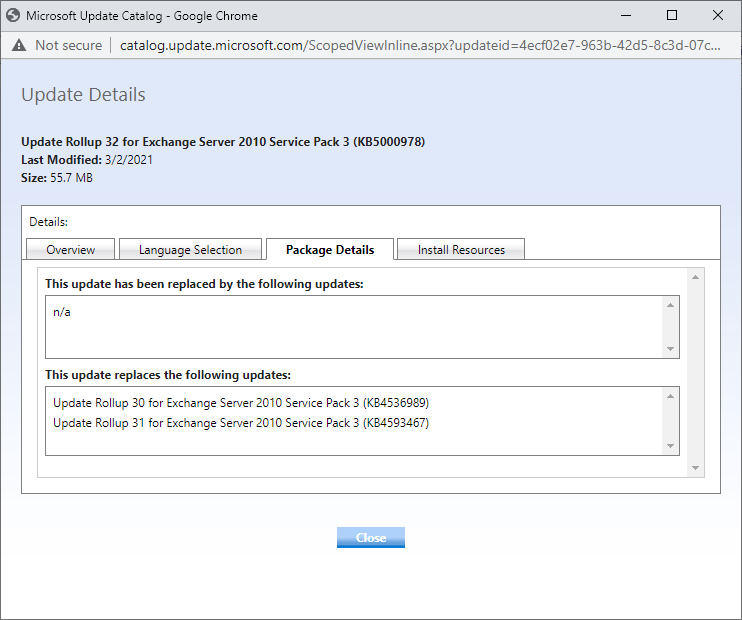This screenshot has height=620, width=742.
Task: Click the catalog.update.microsoft.com address bar URL
Action: pos(420,45)
